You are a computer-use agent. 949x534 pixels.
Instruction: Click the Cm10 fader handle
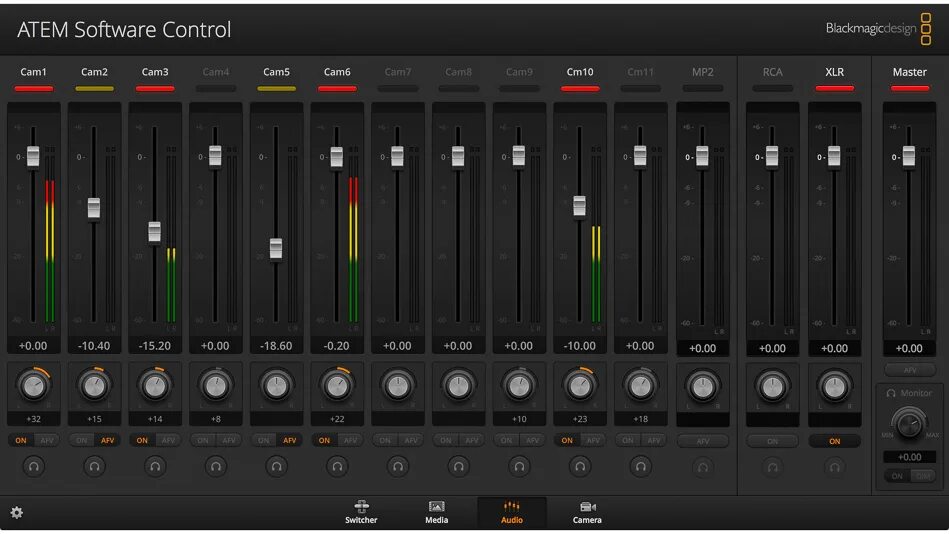[x=579, y=206]
